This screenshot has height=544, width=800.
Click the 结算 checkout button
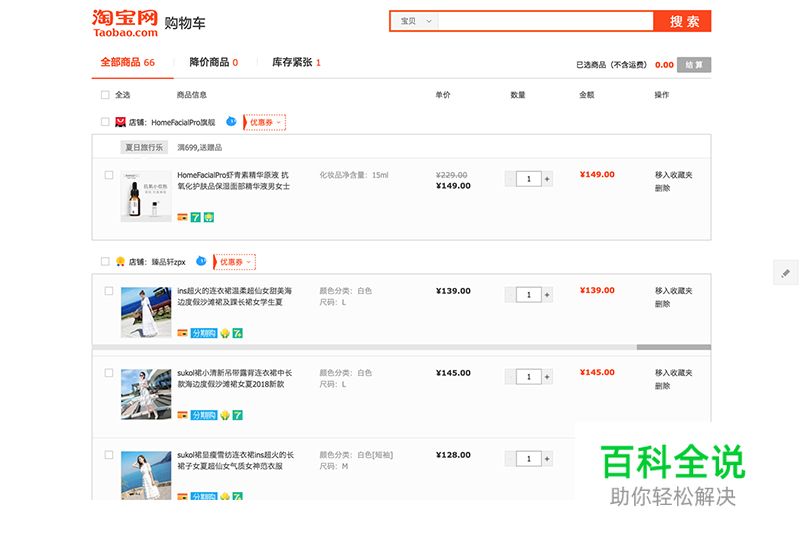click(x=694, y=65)
